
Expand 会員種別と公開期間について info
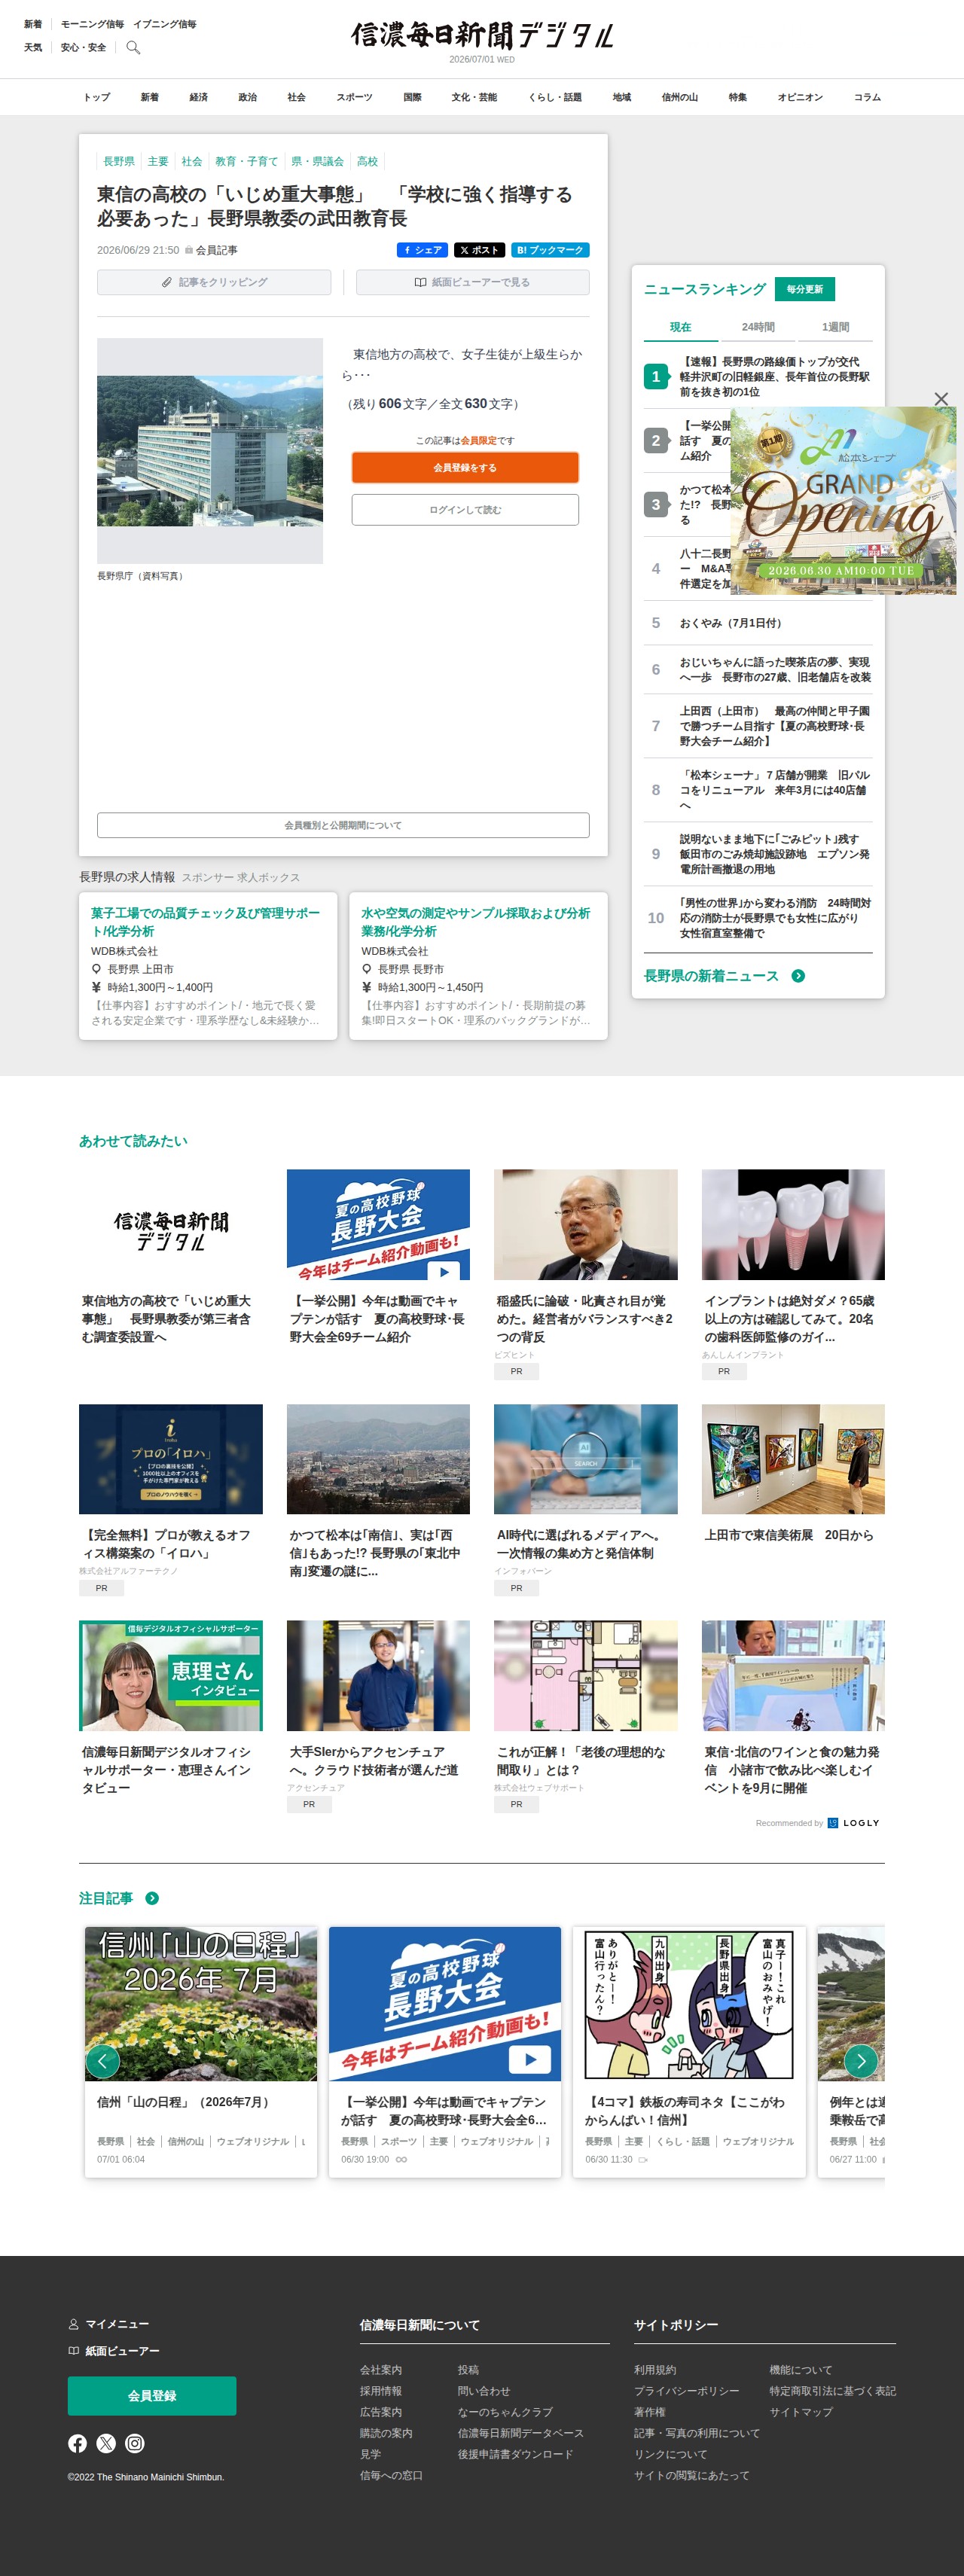pos(343,825)
